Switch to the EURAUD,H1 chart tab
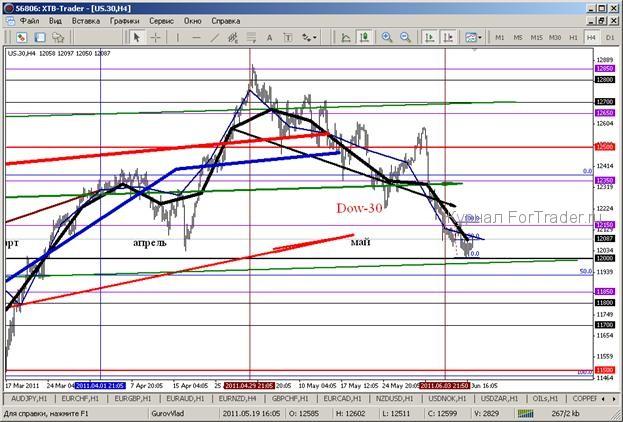The image size is (623, 422). click(185, 399)
